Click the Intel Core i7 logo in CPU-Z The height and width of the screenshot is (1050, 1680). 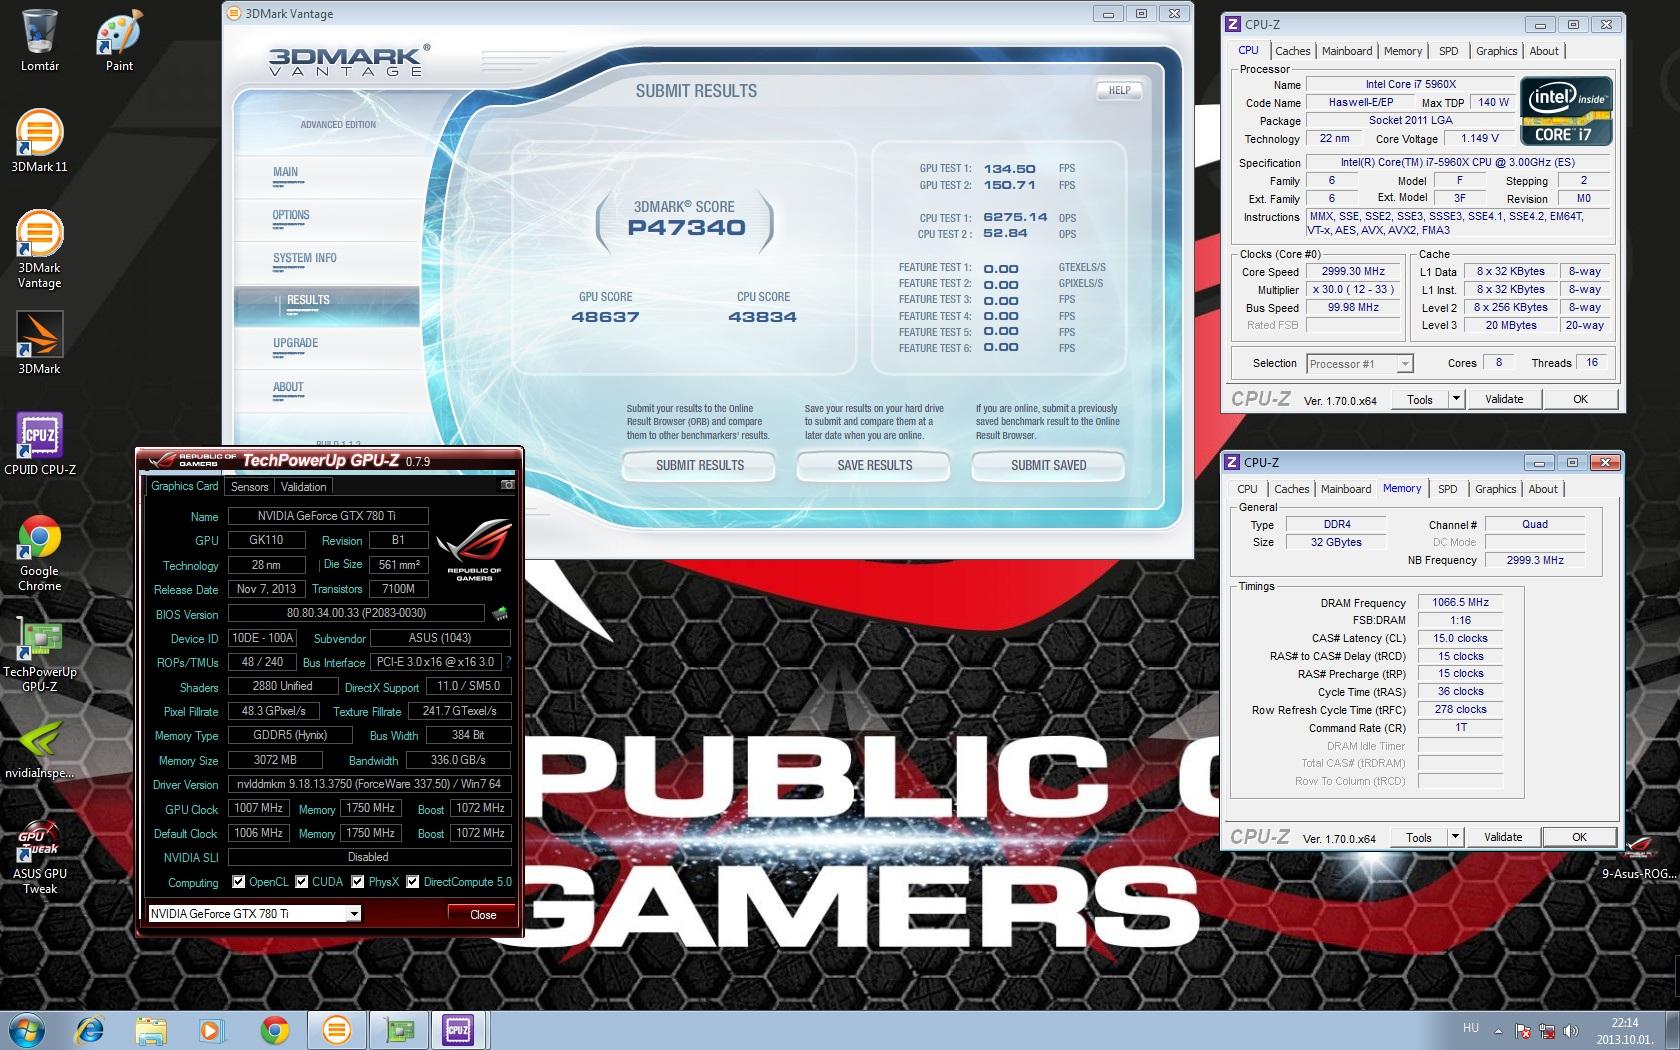click(1566, 111)
